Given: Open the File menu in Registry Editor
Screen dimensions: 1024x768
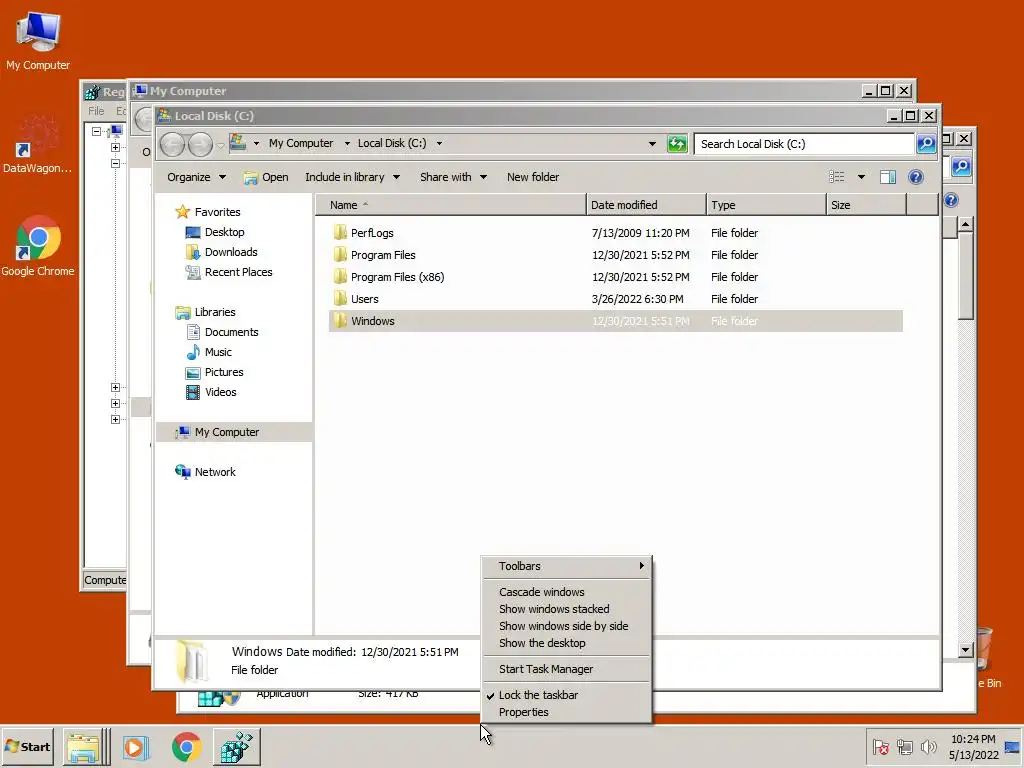Looking at the screenshot, I should 96,111.
